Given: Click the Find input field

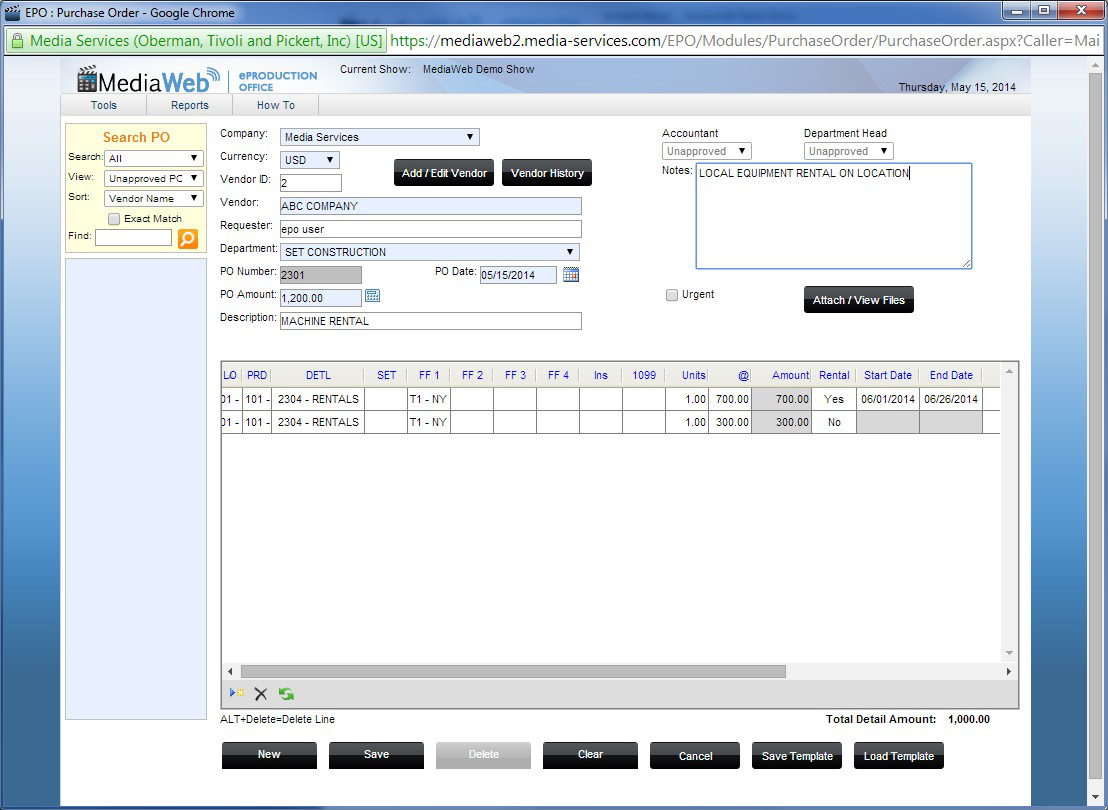Looking at the screenshot, I should point(134,237).
